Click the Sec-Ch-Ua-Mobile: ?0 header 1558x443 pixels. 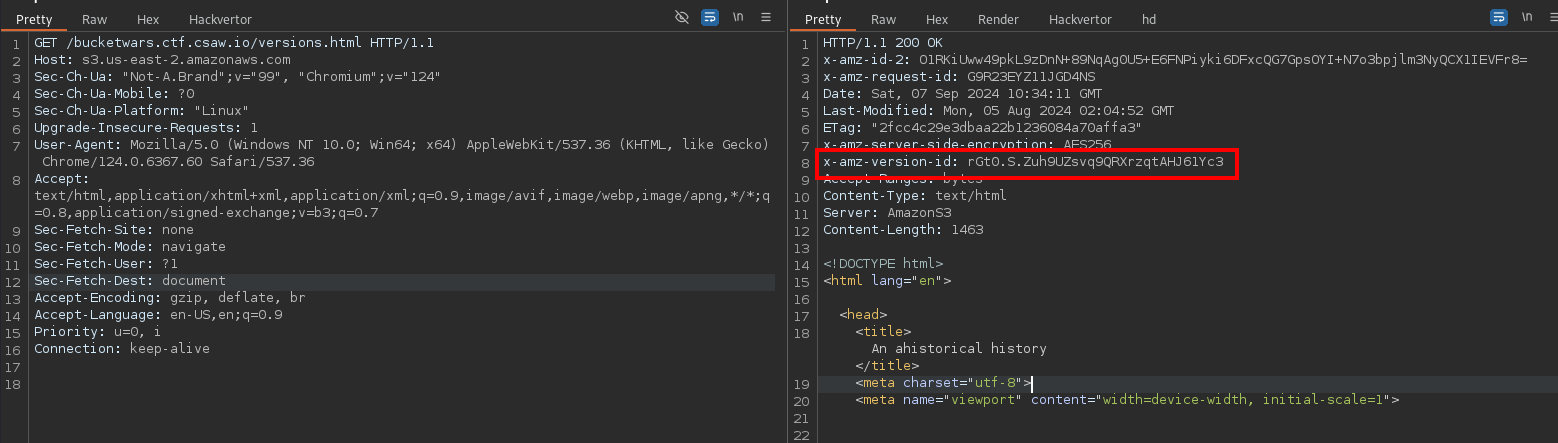pos(114,94)
